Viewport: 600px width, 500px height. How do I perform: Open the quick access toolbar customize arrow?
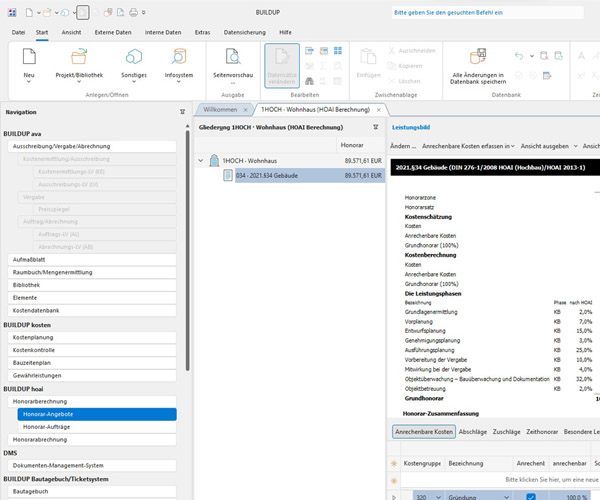pos(143,13)
